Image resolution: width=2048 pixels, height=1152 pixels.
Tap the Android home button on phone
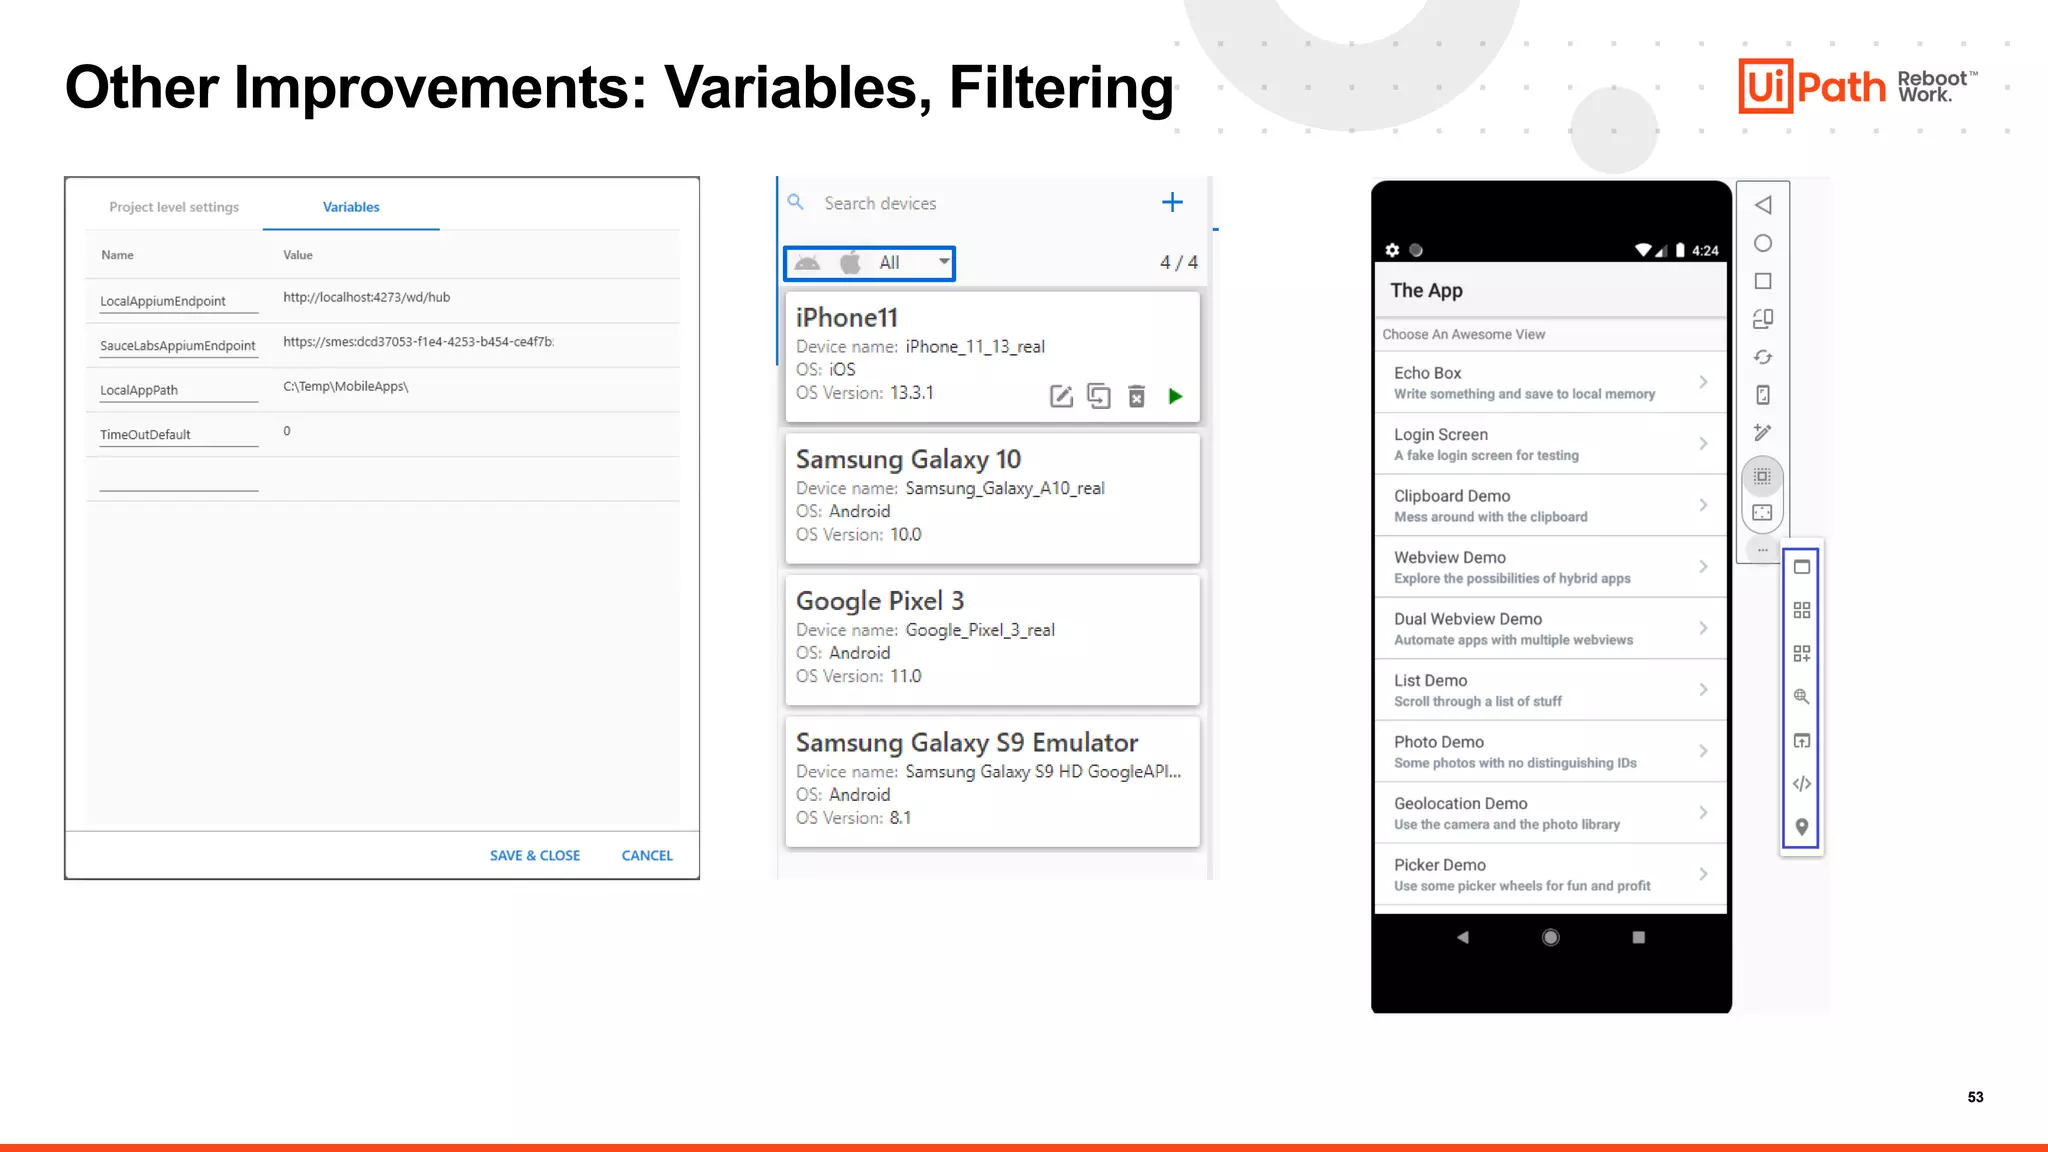[x=1550, y=937]
